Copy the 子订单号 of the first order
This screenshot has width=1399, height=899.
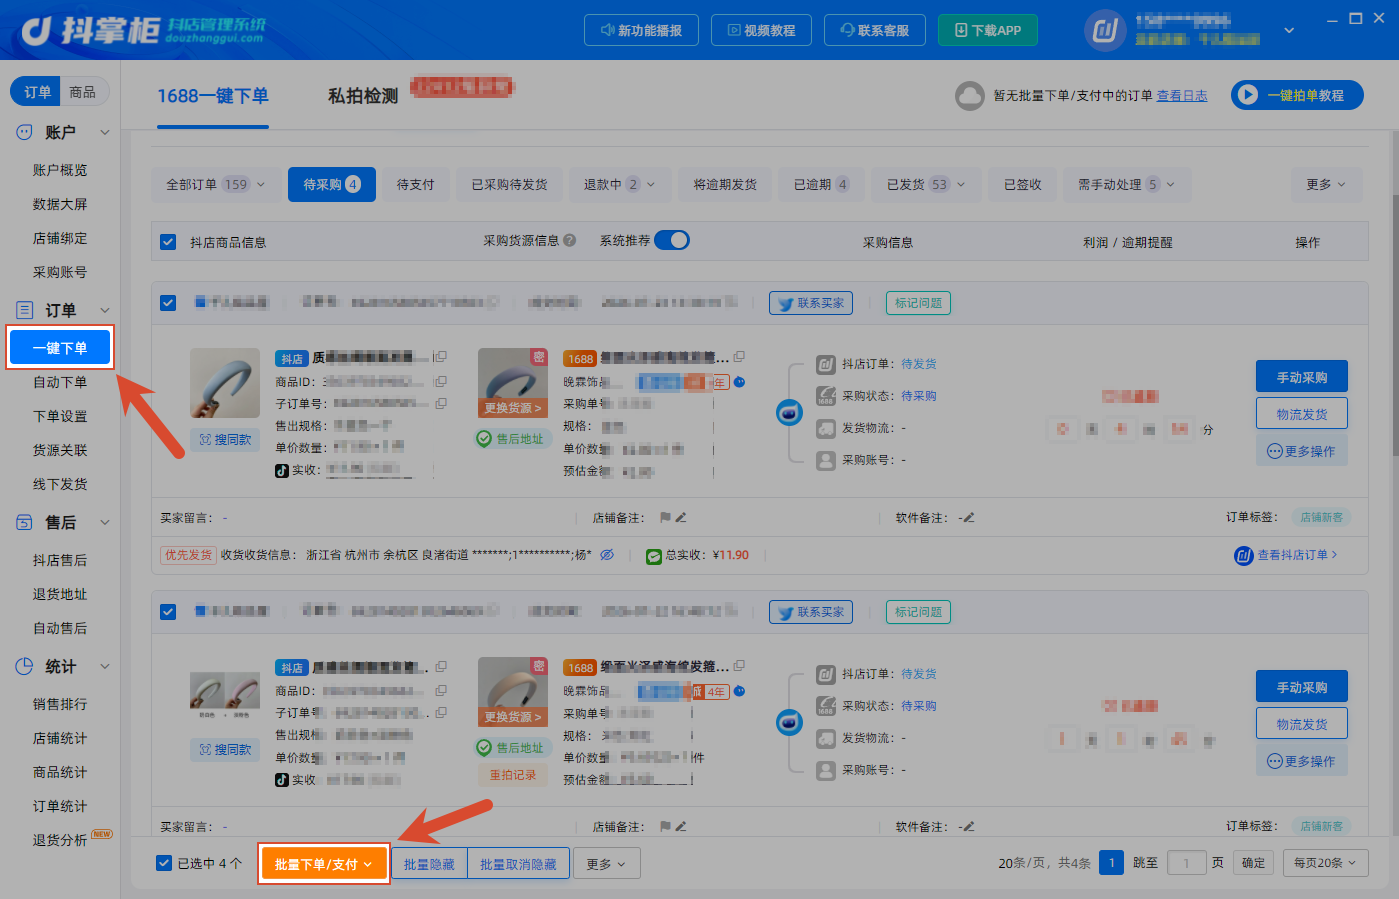[440, 403]
